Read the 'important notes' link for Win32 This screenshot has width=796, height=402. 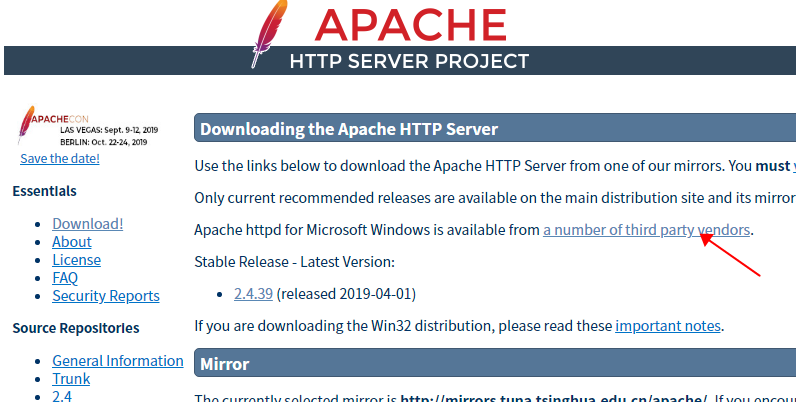[668, 326]
